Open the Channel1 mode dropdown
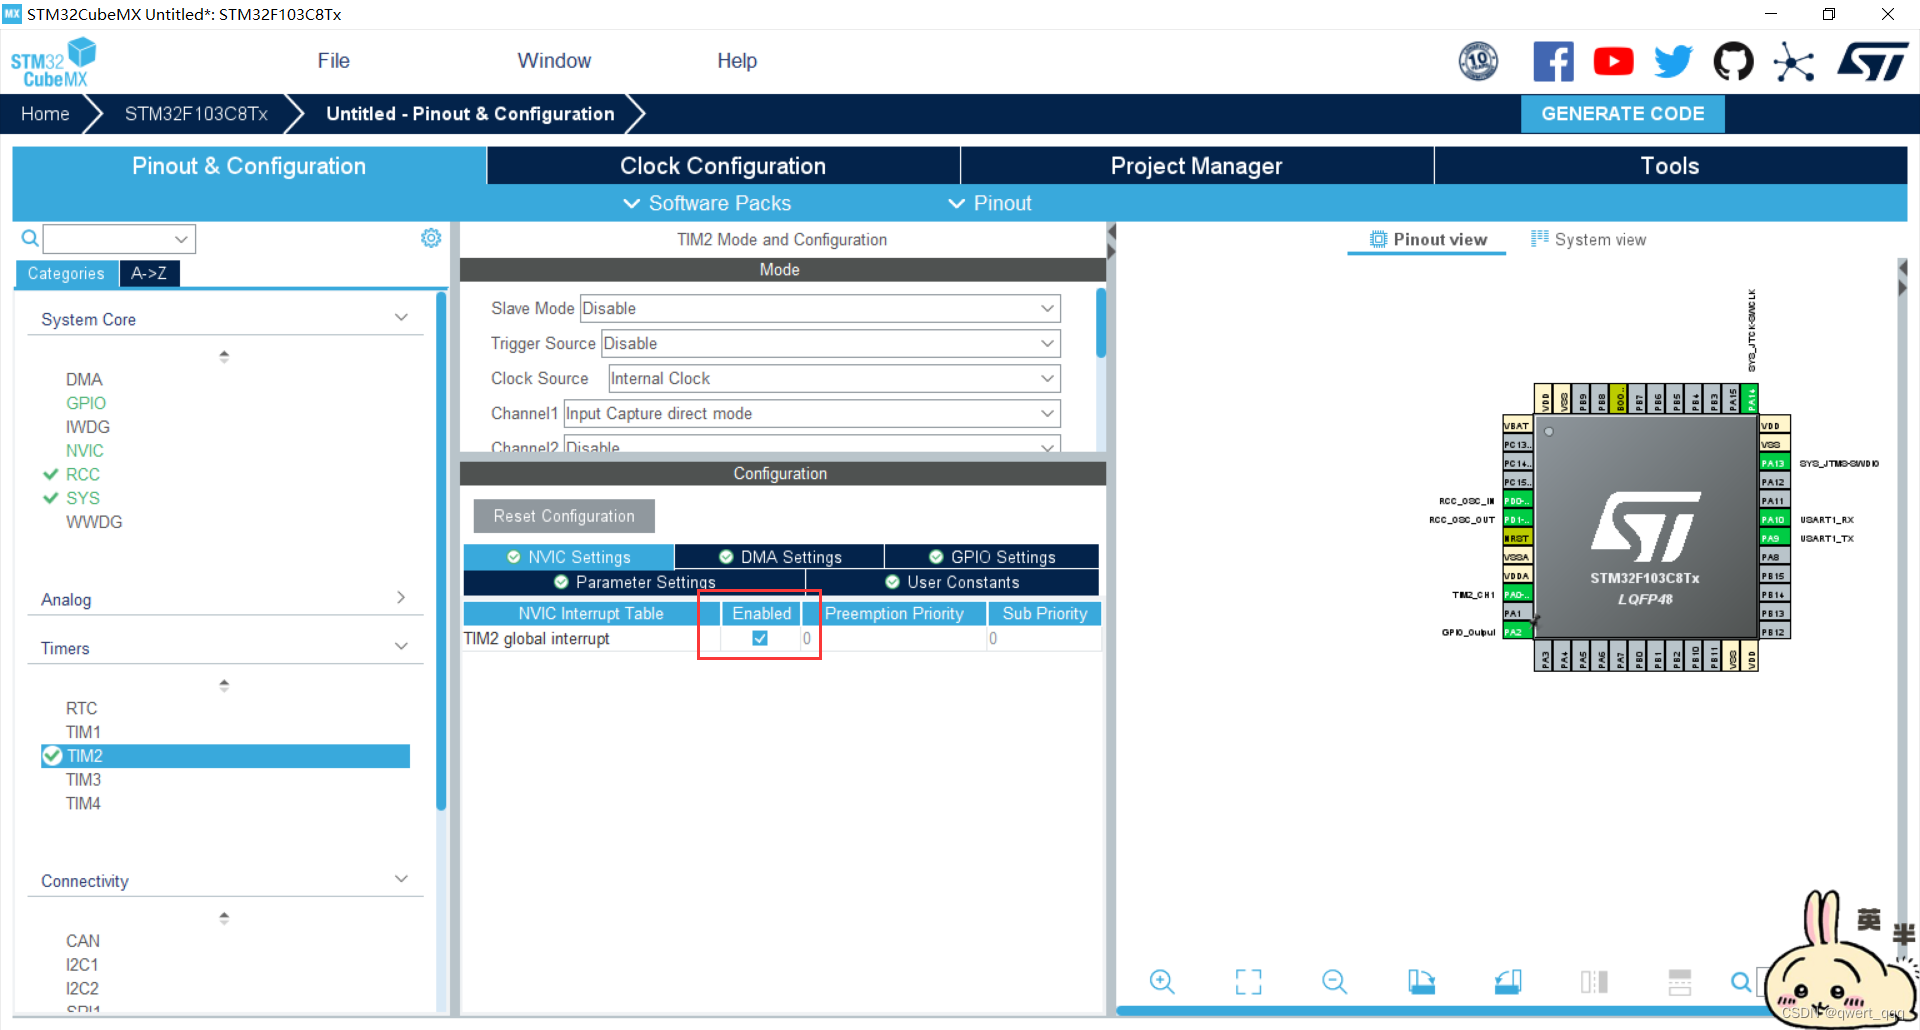The image size is (1920, 1030). coord(812,414)
